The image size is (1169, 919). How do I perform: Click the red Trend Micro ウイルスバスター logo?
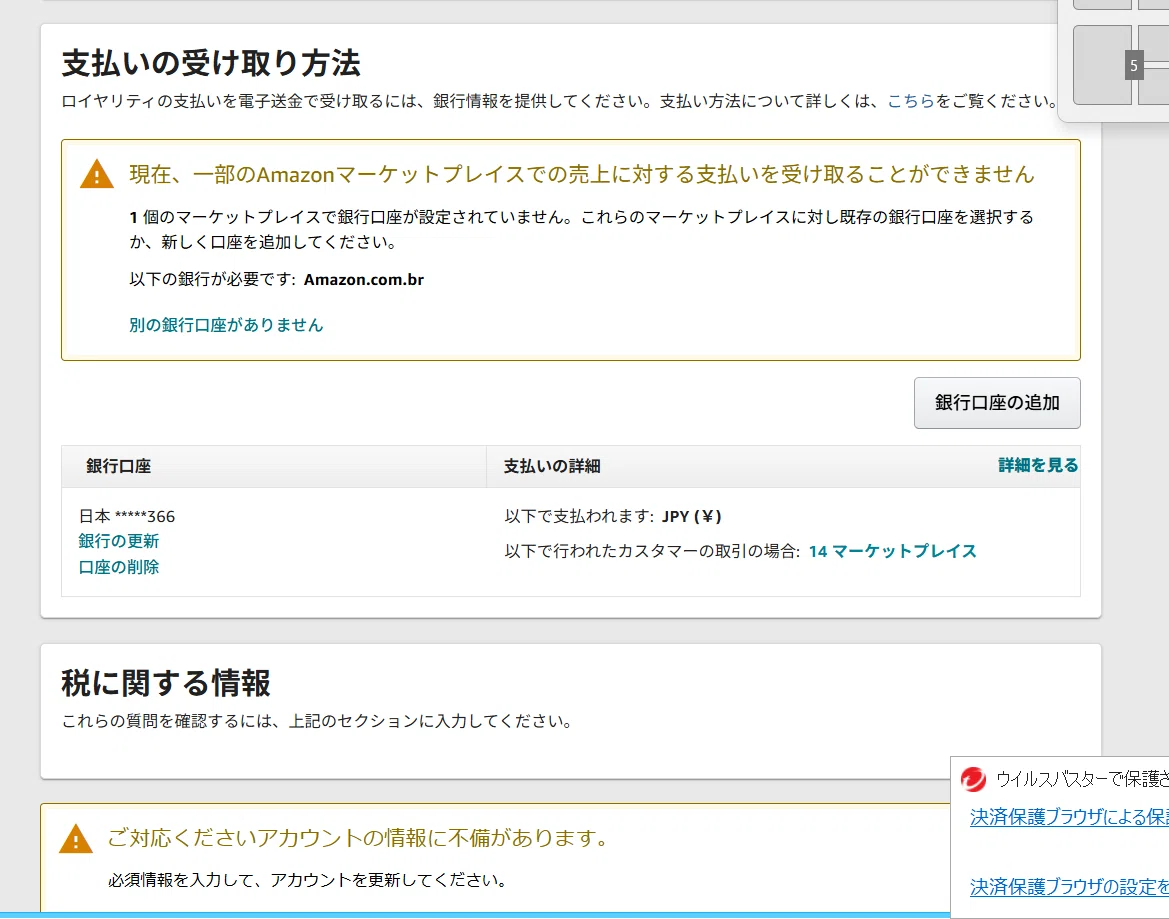click(973, 779)
